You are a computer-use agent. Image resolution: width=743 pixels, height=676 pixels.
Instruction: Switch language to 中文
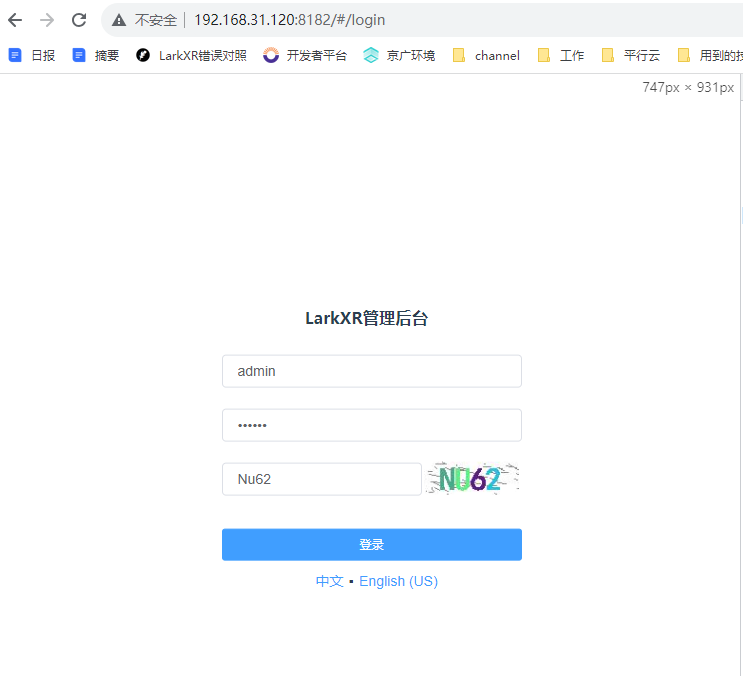pos(329,581)
